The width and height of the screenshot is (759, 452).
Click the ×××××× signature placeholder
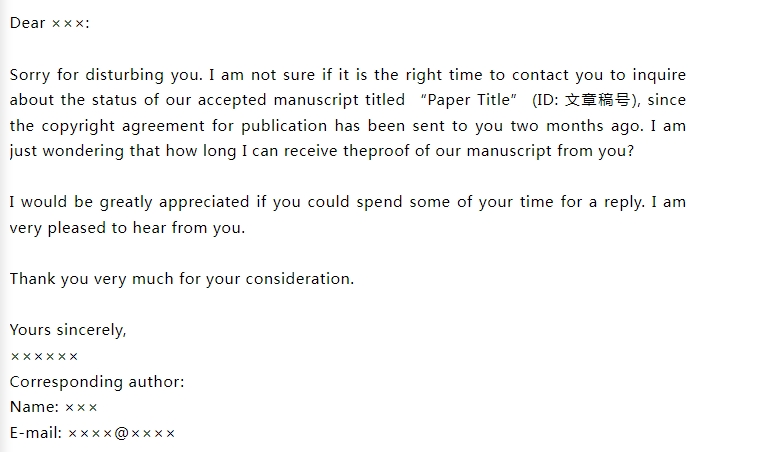[x=44, y=357]
